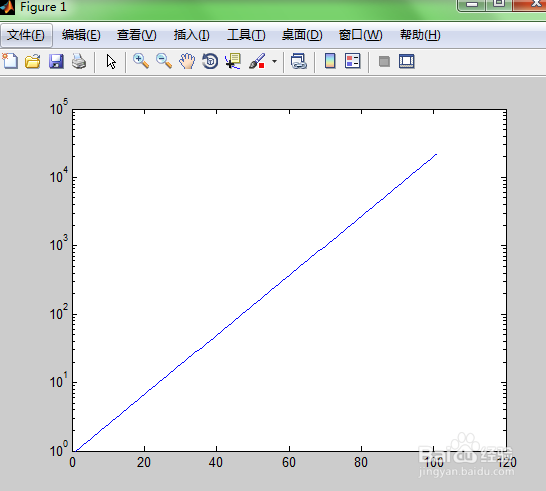Select the Data Cursor tool
The image size is (546, 491).
click(x=233, y=61)
